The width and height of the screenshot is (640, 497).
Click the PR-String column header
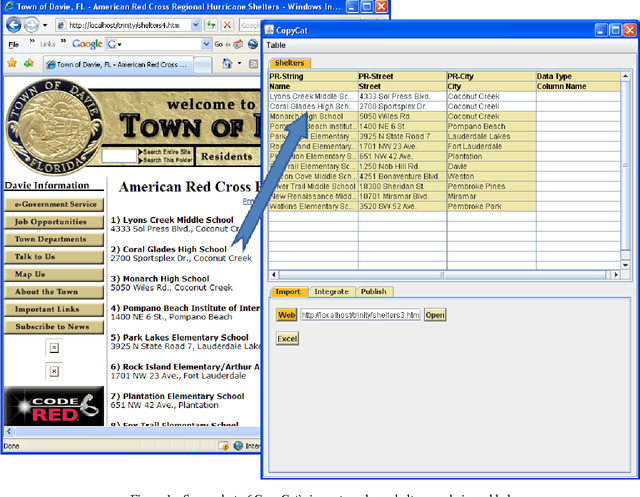[x=313, y=76]
